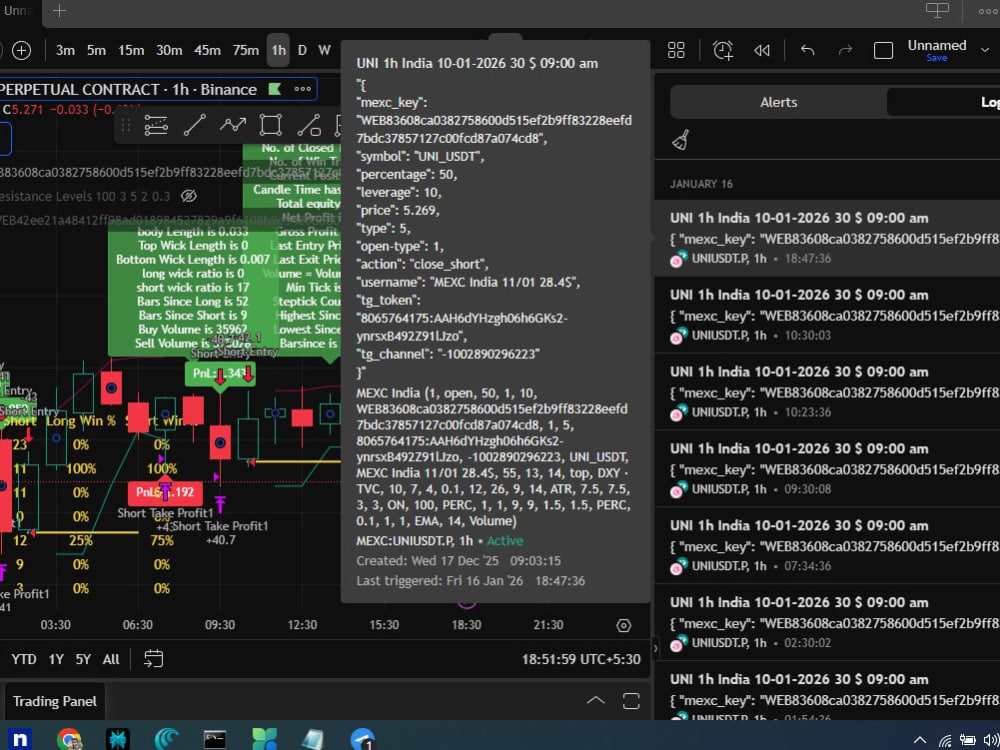Open the volume tray icon
This screenshot has width=1000, height=750.
tap(992, 740)
